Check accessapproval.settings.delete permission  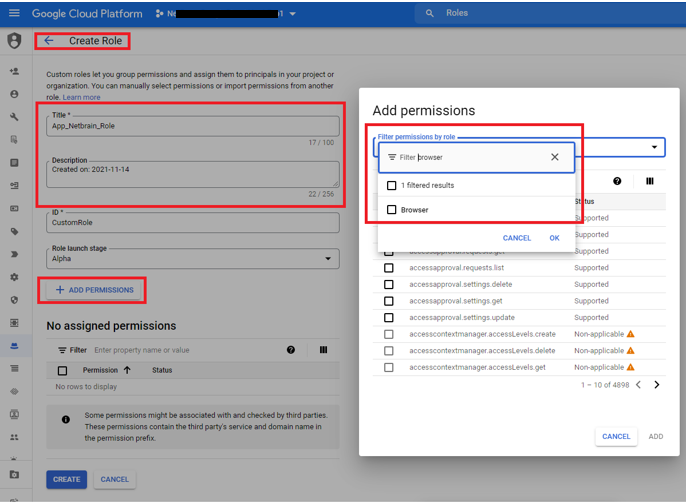[389, 285]
